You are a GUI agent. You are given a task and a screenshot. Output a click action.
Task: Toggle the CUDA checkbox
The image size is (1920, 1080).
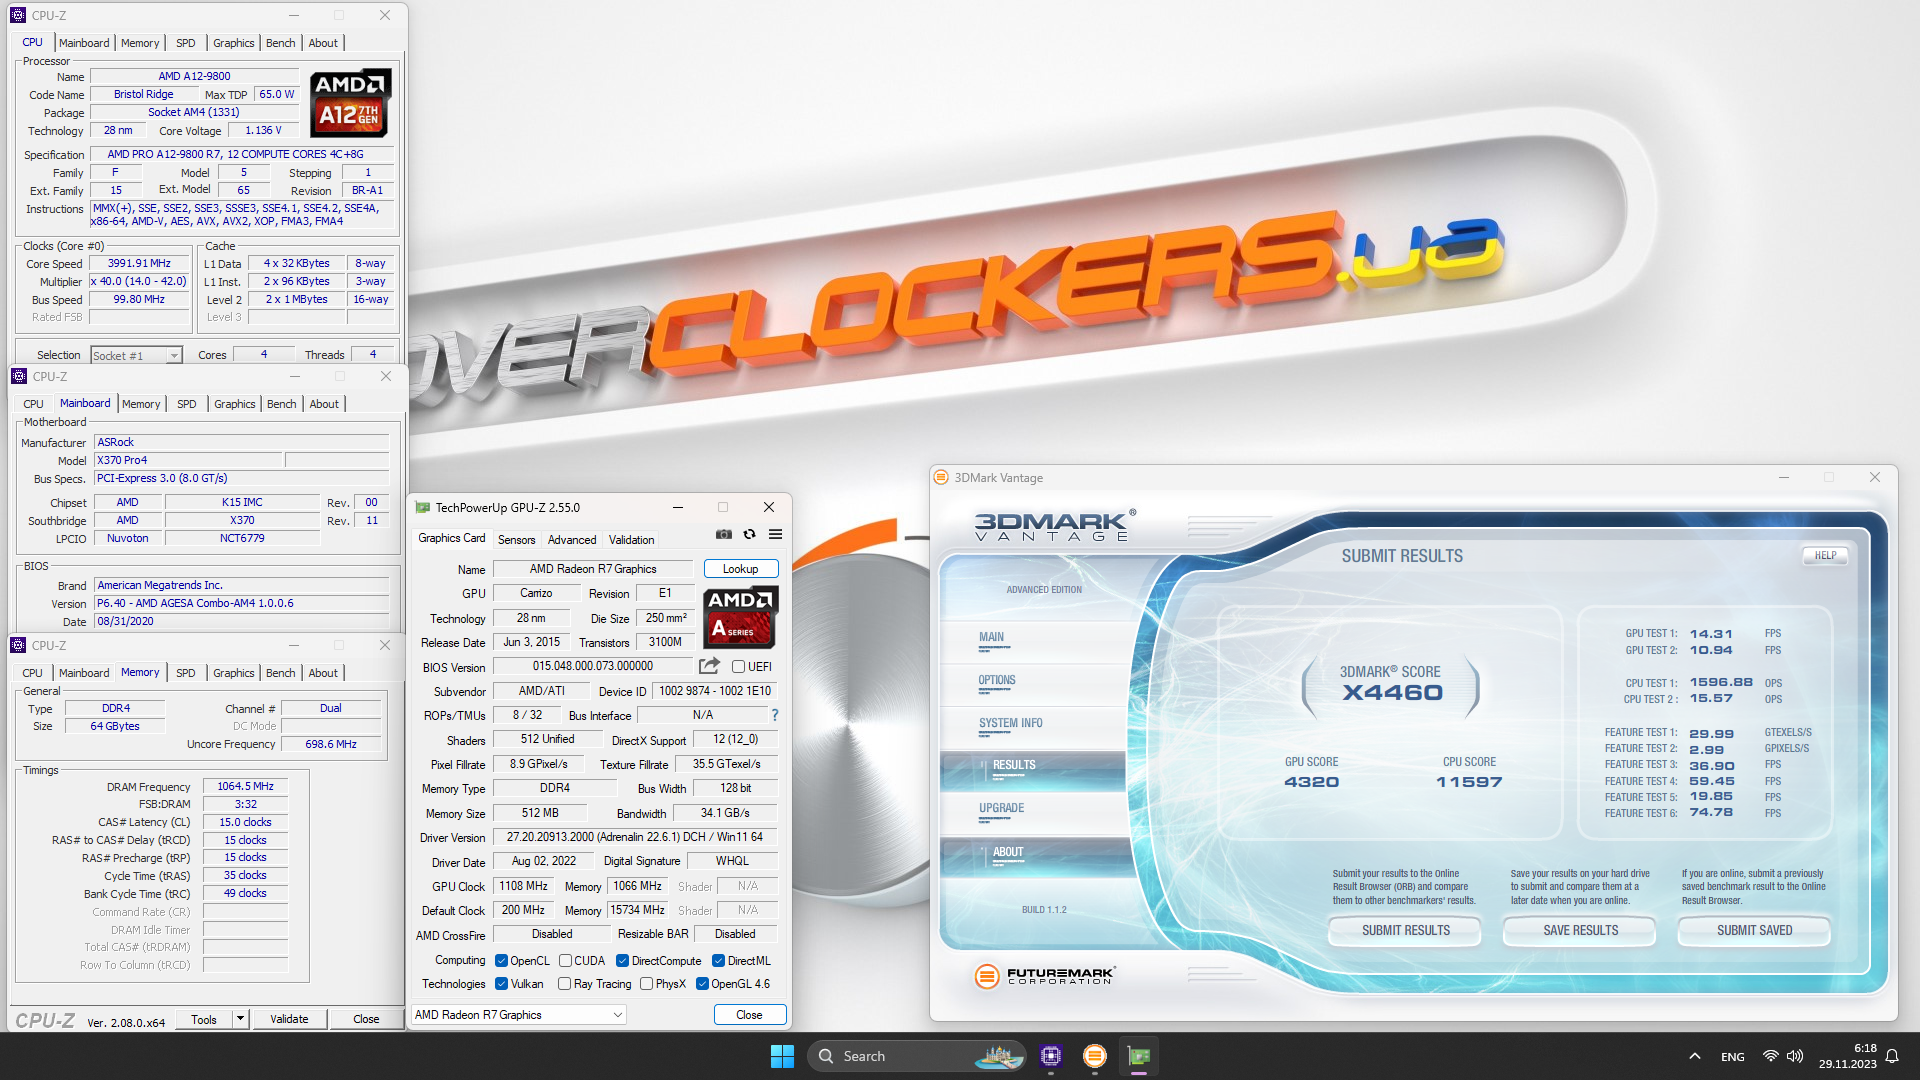tap(565, 961)
